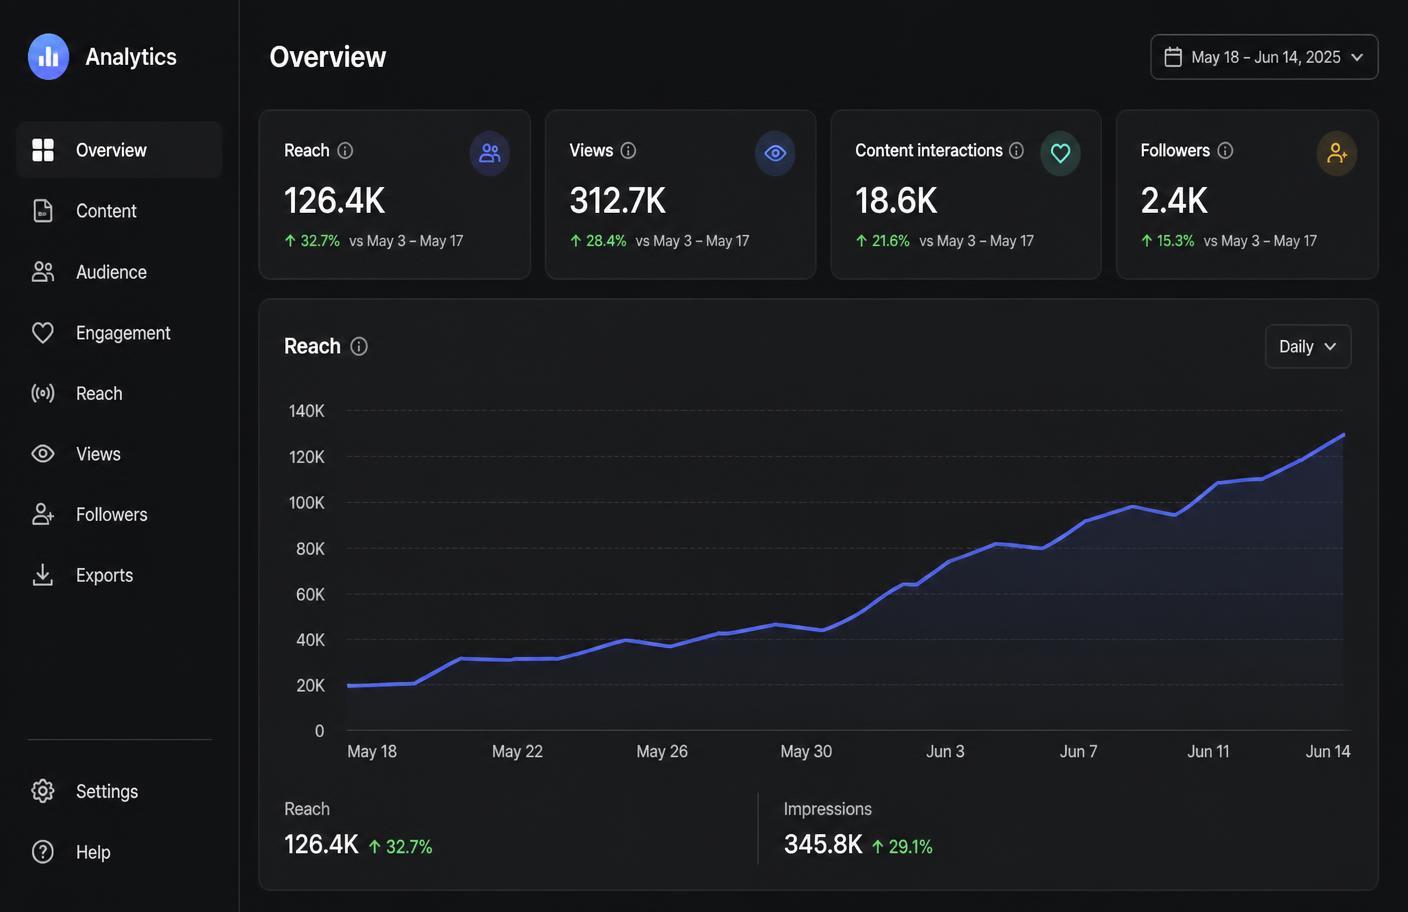Click the Analytics bar-chart logo

[x=48, y=57]
